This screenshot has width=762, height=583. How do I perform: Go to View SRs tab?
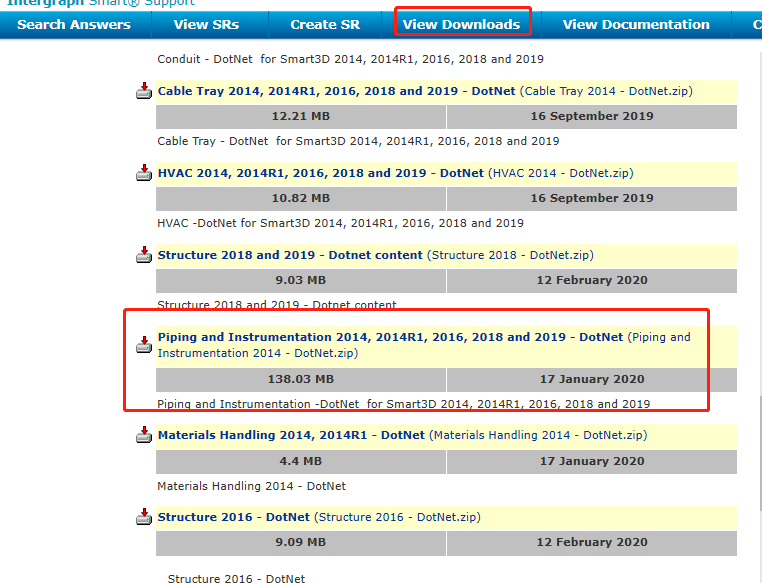pyautogui.click(x=207, y=24)
